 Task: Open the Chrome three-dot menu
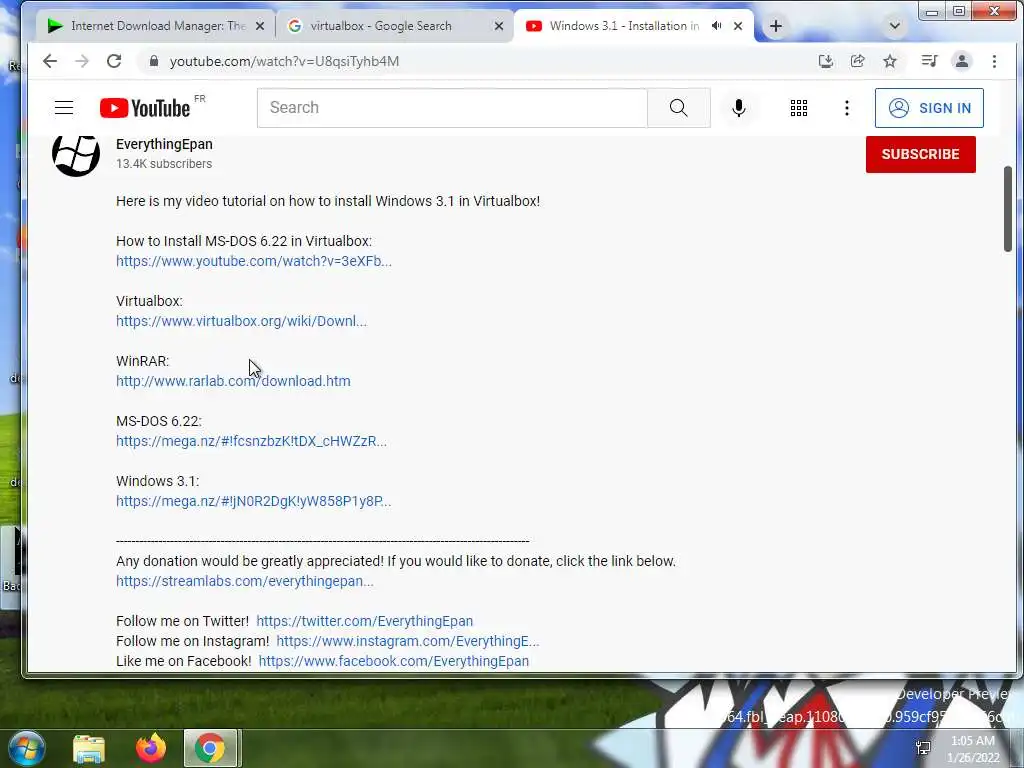(x=994, y=61)
